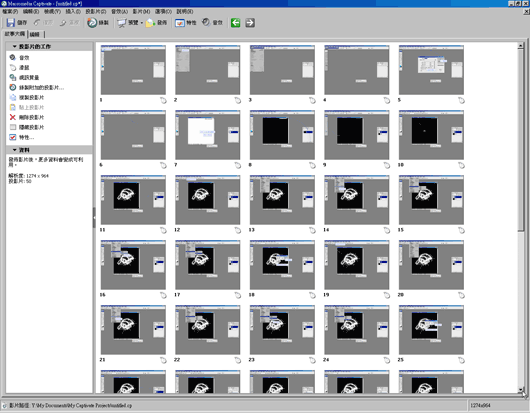530x413 pixels.
Task: Click the mouse icon under slide 1
Action: point(163,100)
